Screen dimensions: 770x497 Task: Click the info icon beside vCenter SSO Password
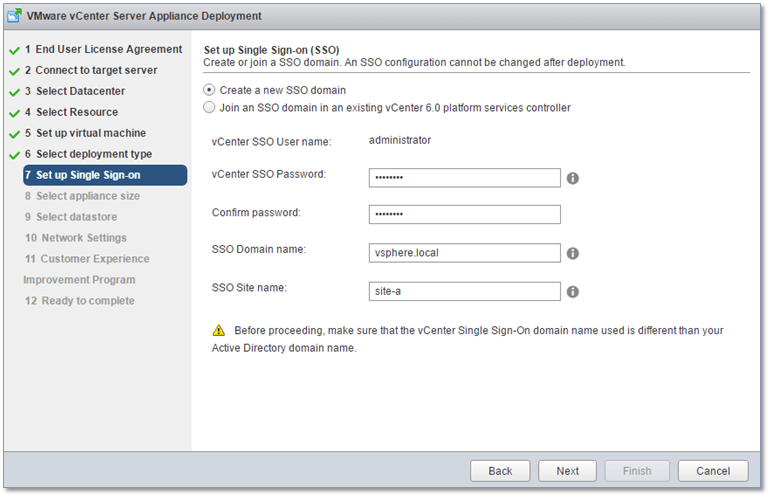[x=573, y=178]
